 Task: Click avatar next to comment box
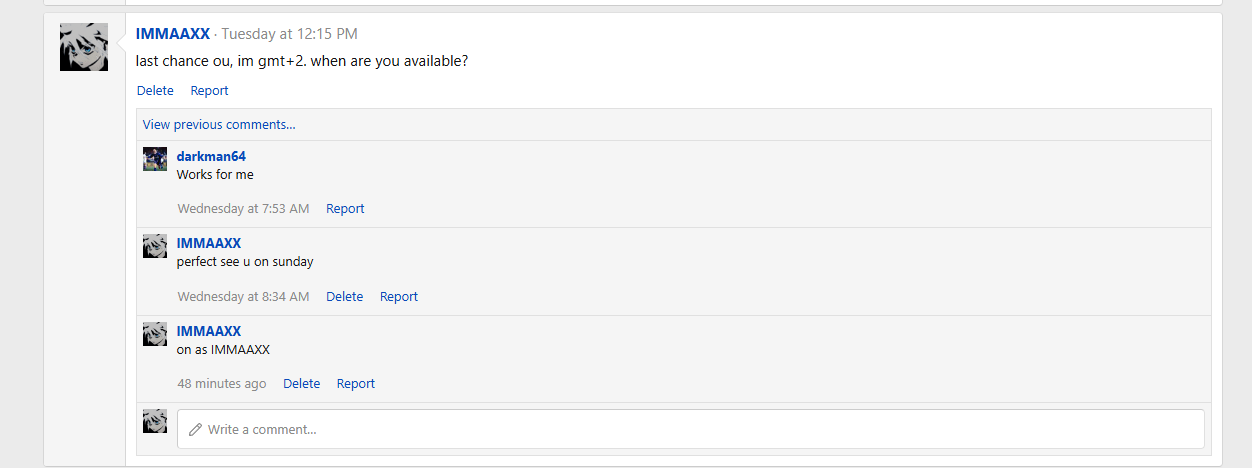click(x=155, y=421)
